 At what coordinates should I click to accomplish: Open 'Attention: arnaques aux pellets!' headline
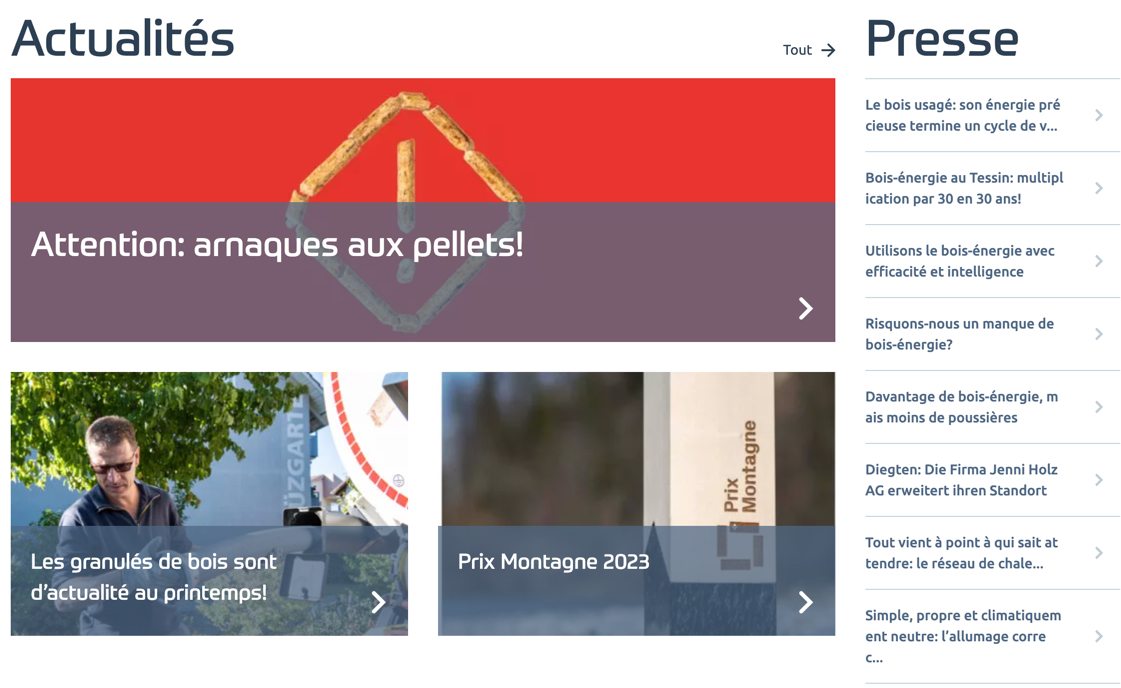coord(277,245)
